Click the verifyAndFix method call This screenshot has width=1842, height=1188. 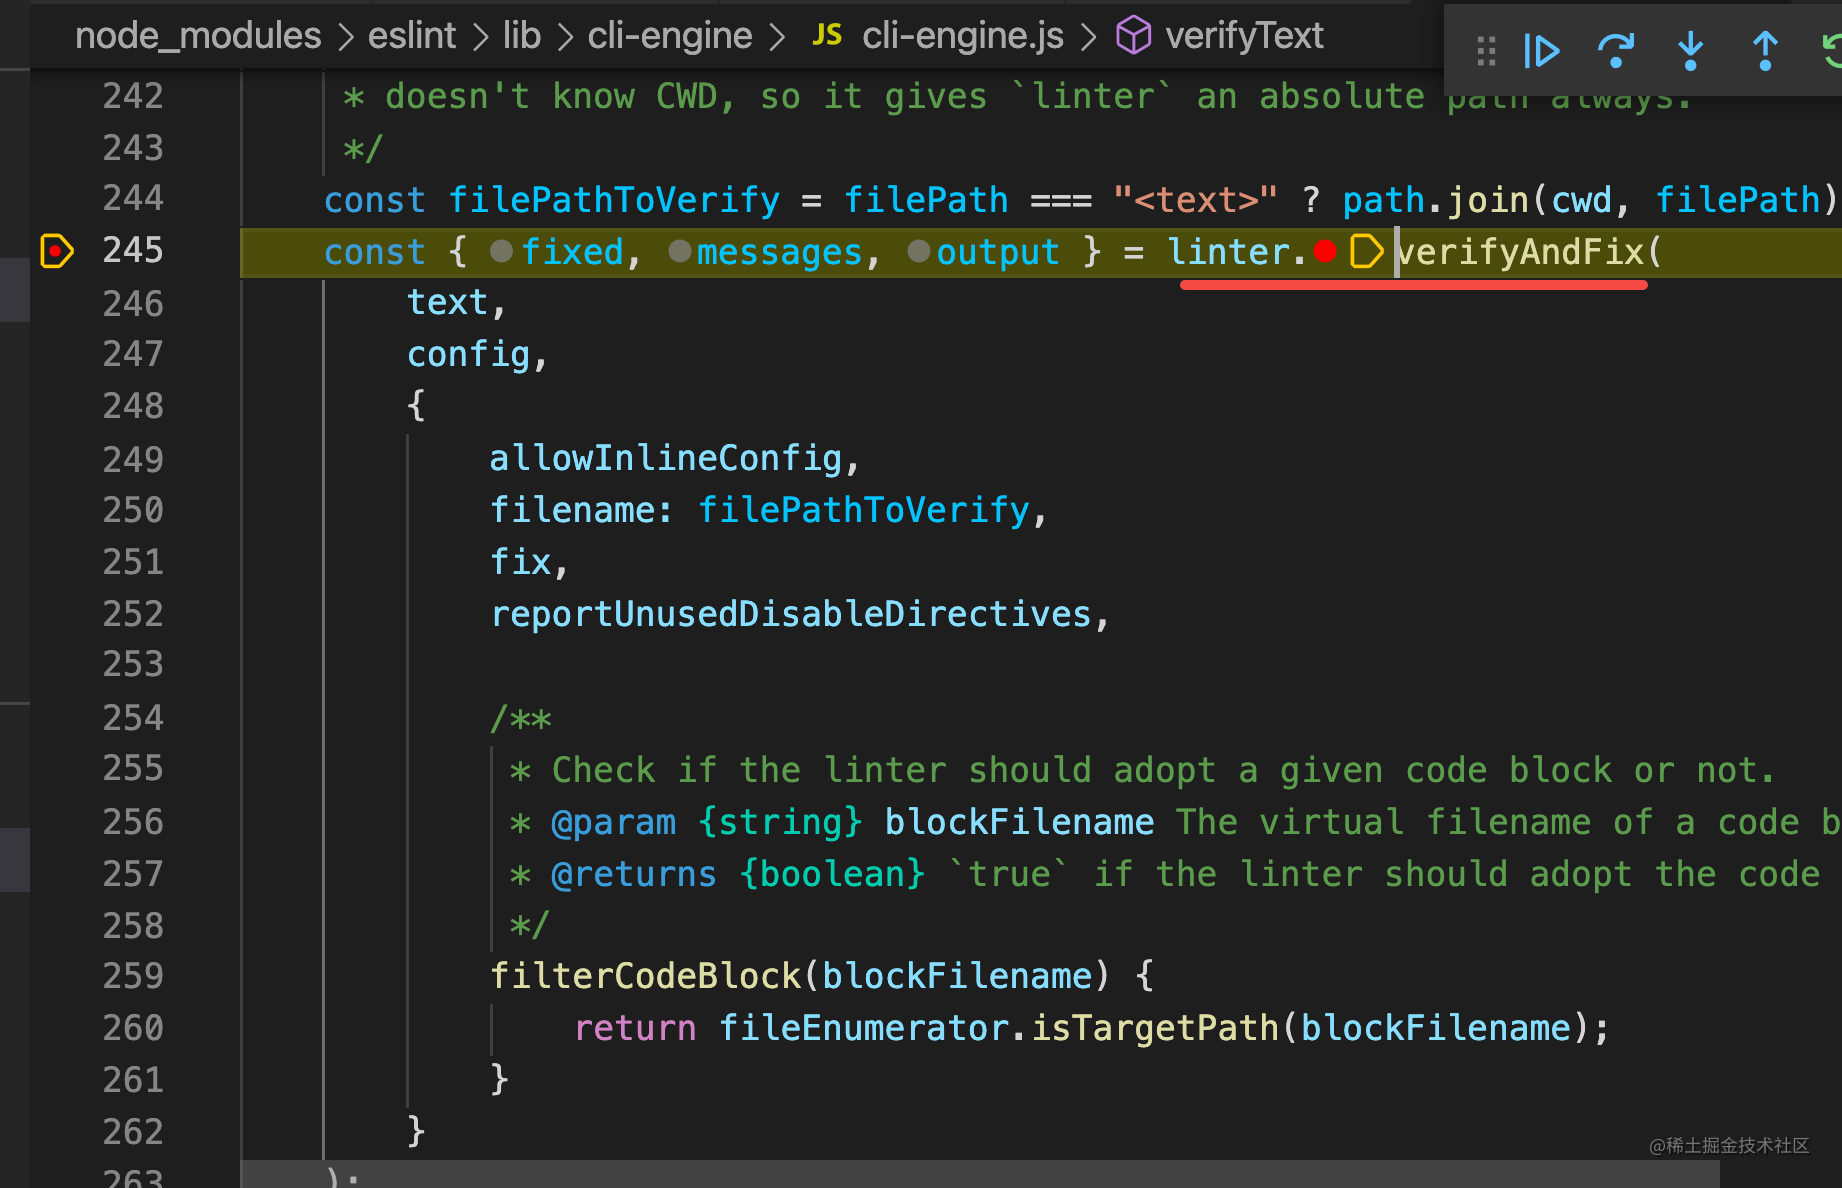pyautogui.click(x=1520, y=252)
